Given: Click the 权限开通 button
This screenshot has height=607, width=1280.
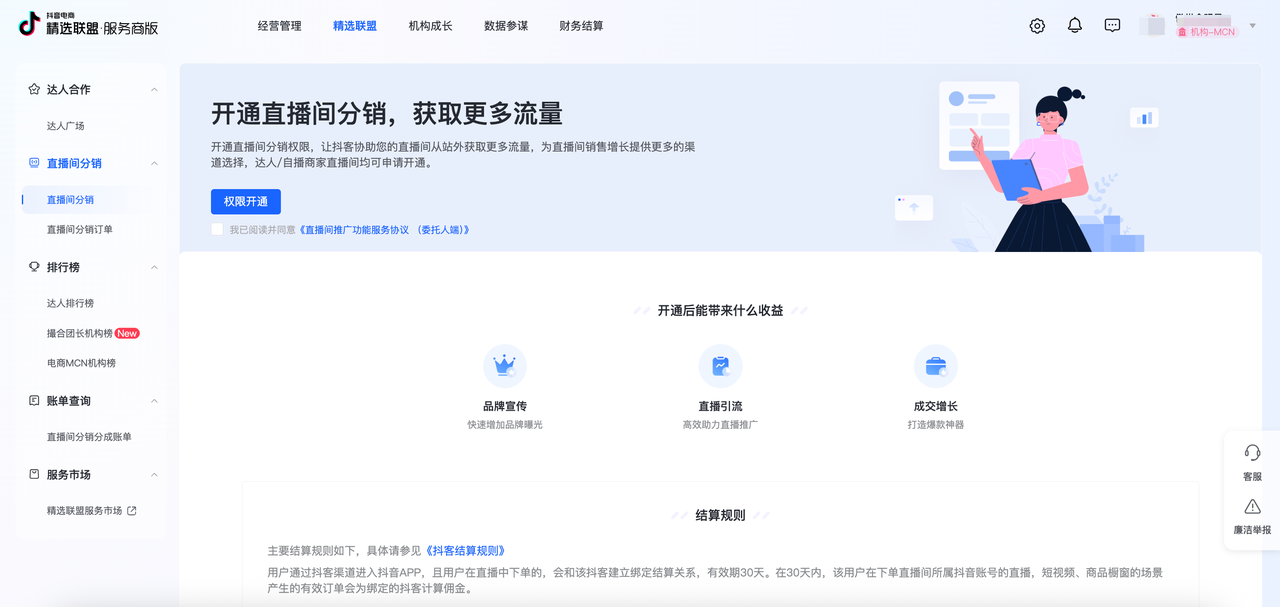Looking at the screenshot, I should (246, 202).
